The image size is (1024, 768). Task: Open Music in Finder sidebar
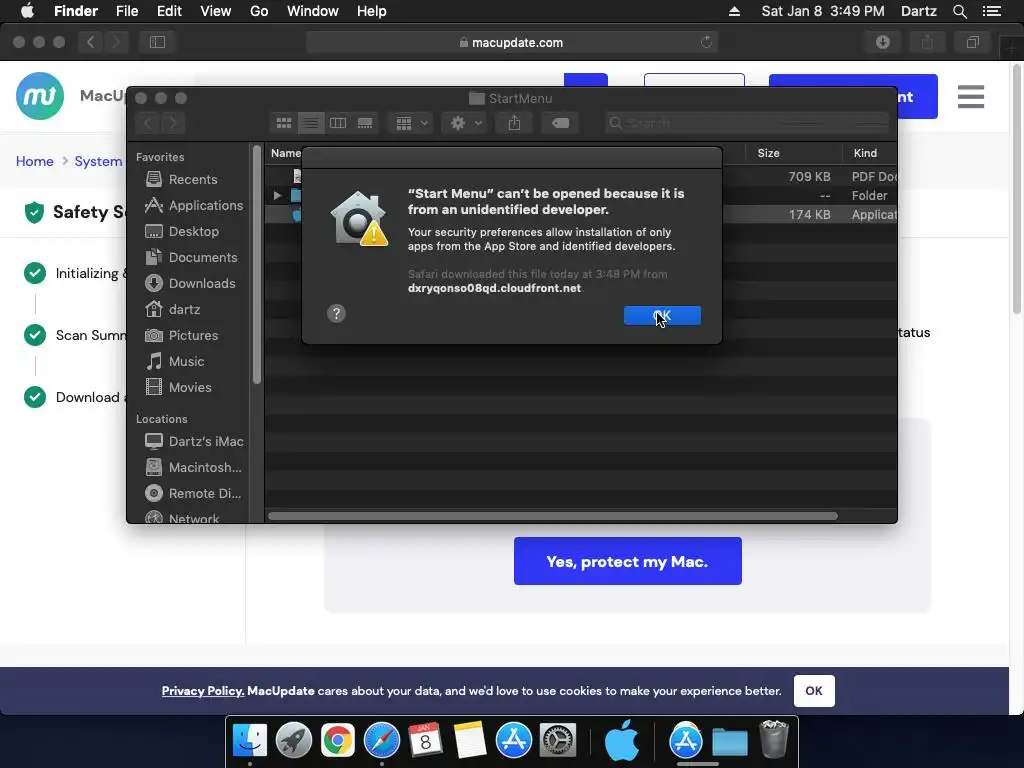174,361
